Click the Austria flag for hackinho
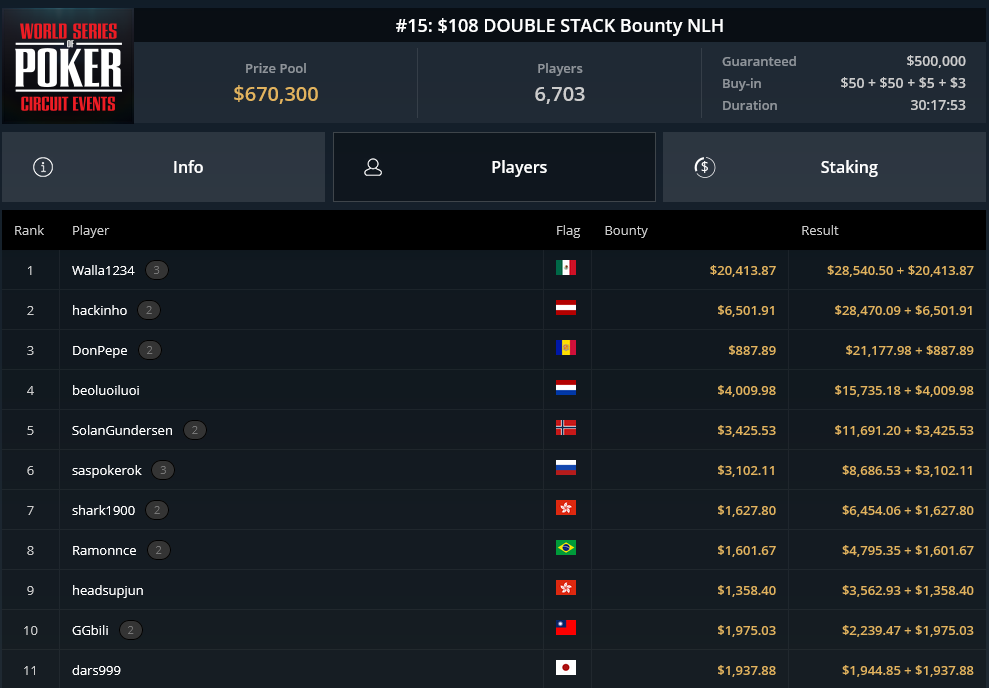Viewport: 989px width, 688px height. point(566,309)
